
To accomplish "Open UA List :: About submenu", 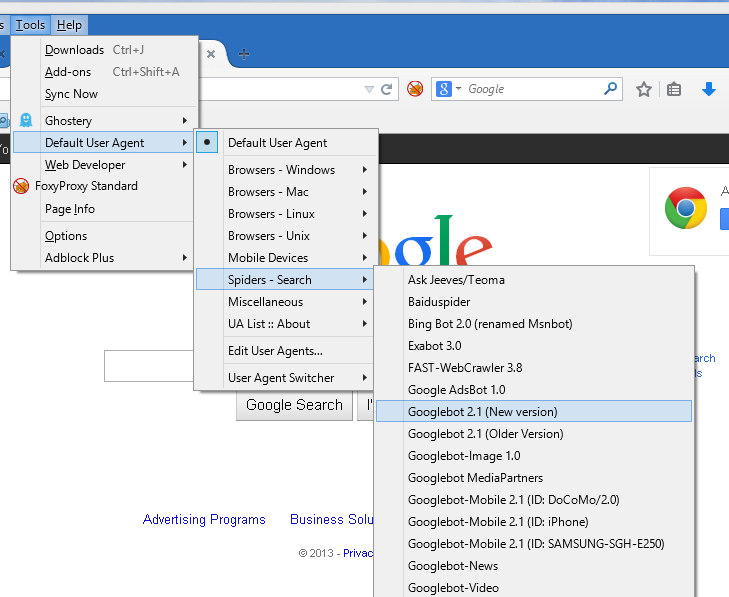I will click(285, 324).
